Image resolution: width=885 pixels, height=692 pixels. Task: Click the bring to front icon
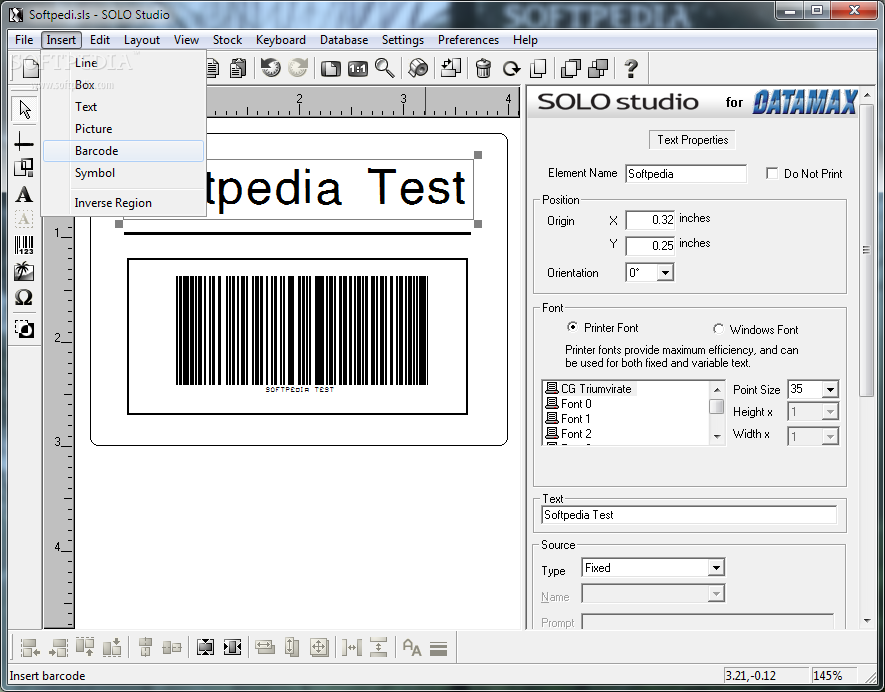571,69
